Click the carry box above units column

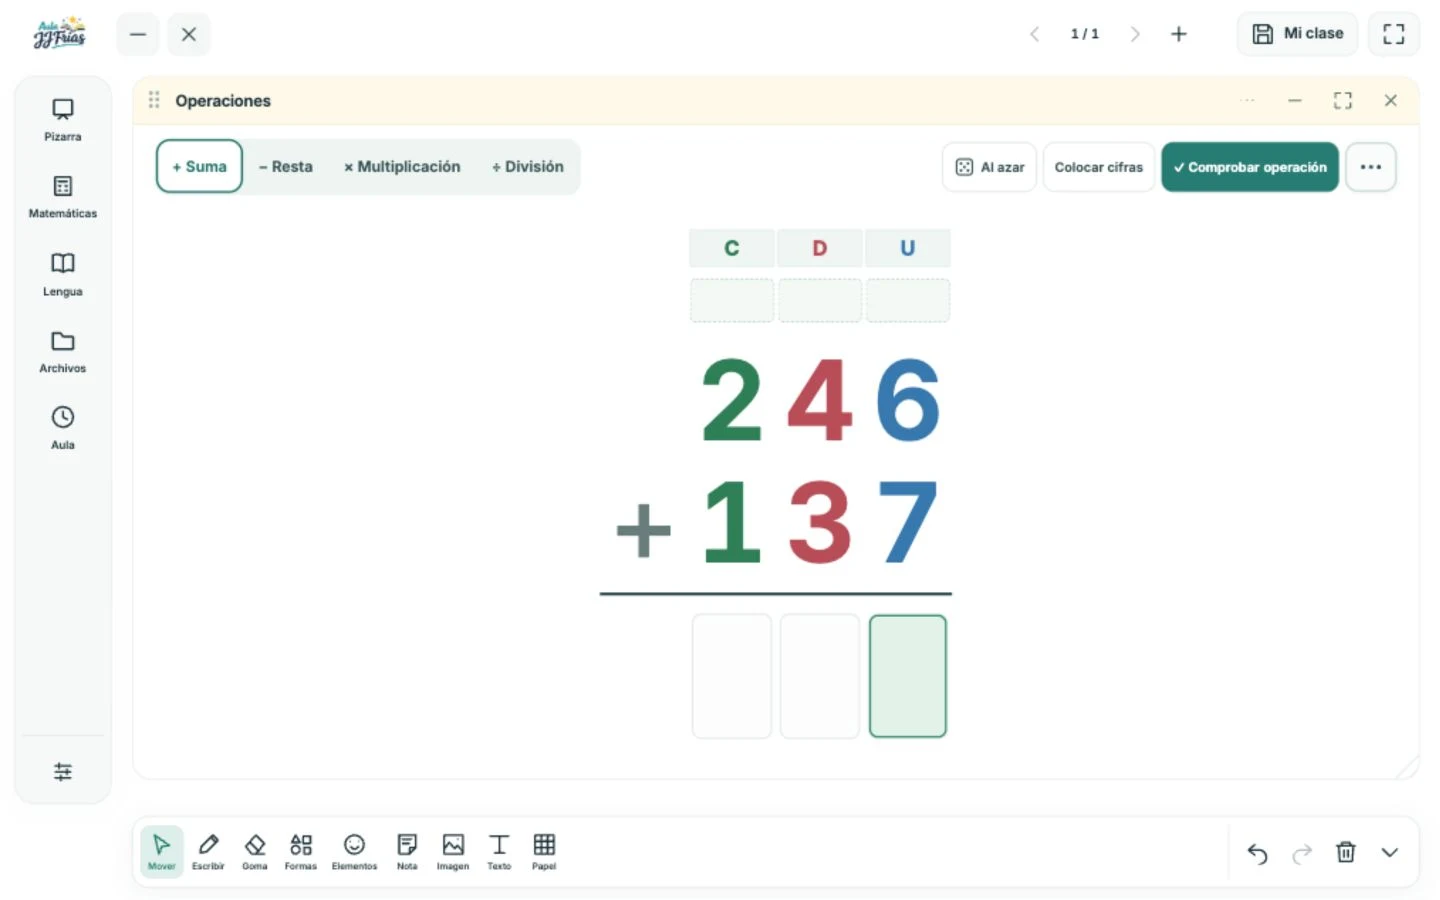click(908, 300)
